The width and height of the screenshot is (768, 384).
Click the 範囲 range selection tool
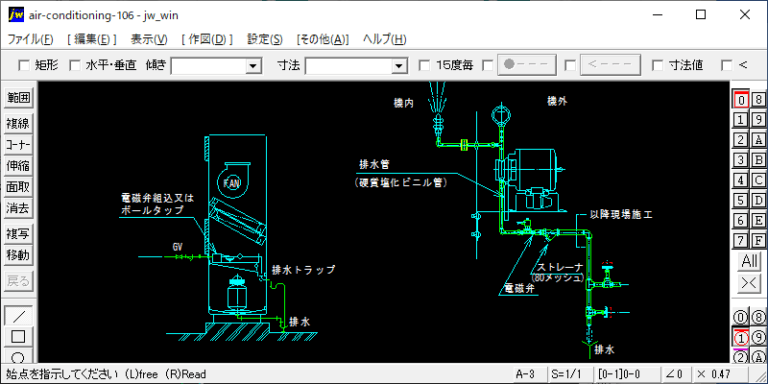click(19, 98)
